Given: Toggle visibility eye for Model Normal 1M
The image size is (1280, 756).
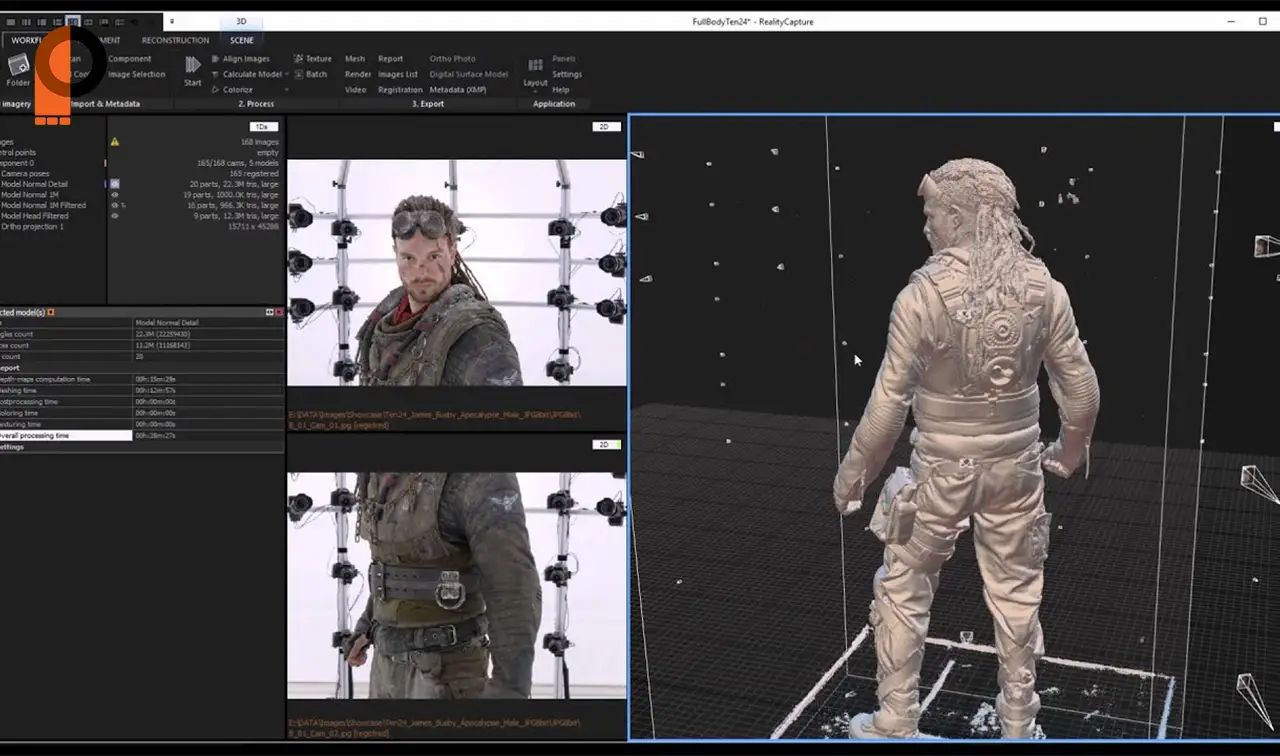Looking at the screenshot, I should 115,195.
